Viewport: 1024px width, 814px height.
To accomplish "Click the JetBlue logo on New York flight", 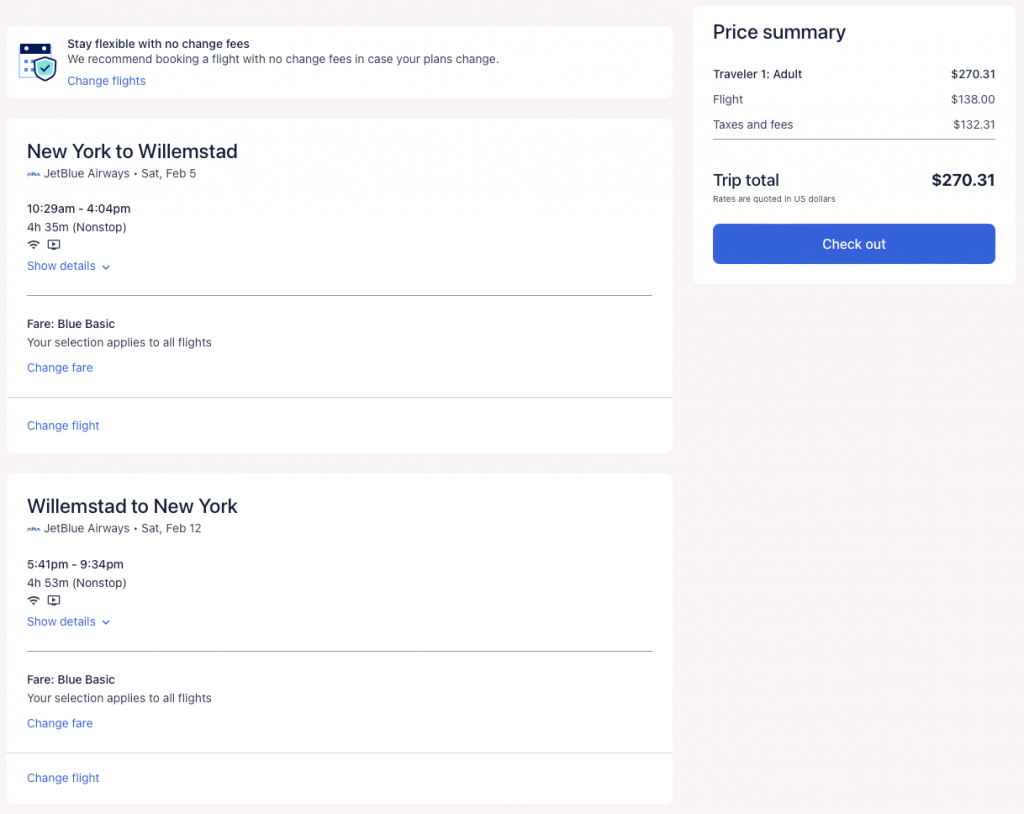I will [33, 174].
